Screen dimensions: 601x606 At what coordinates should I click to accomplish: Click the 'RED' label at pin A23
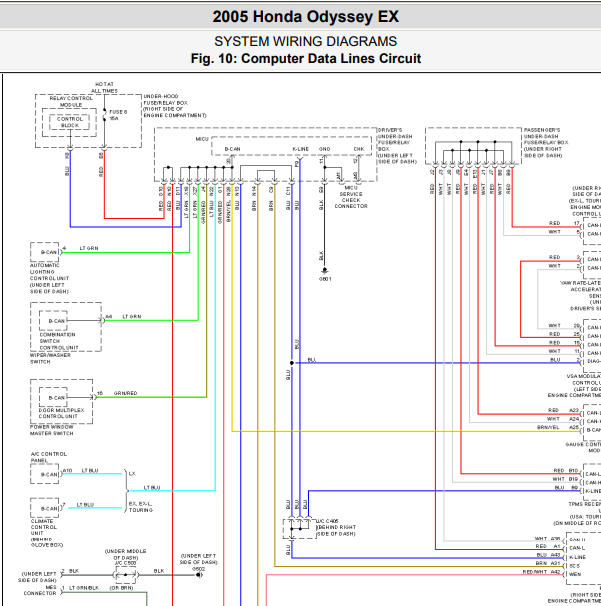(553, 410)
